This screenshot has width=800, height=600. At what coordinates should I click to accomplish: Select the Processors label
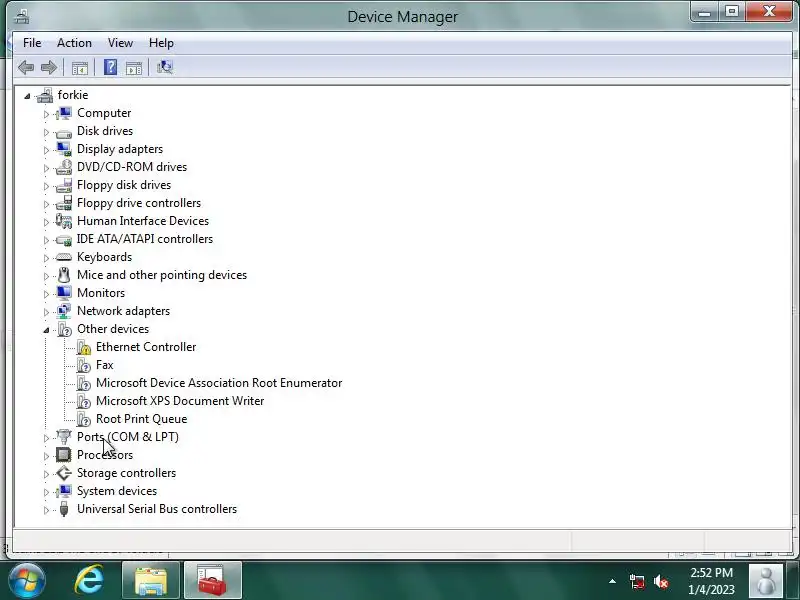coord(105,455)
